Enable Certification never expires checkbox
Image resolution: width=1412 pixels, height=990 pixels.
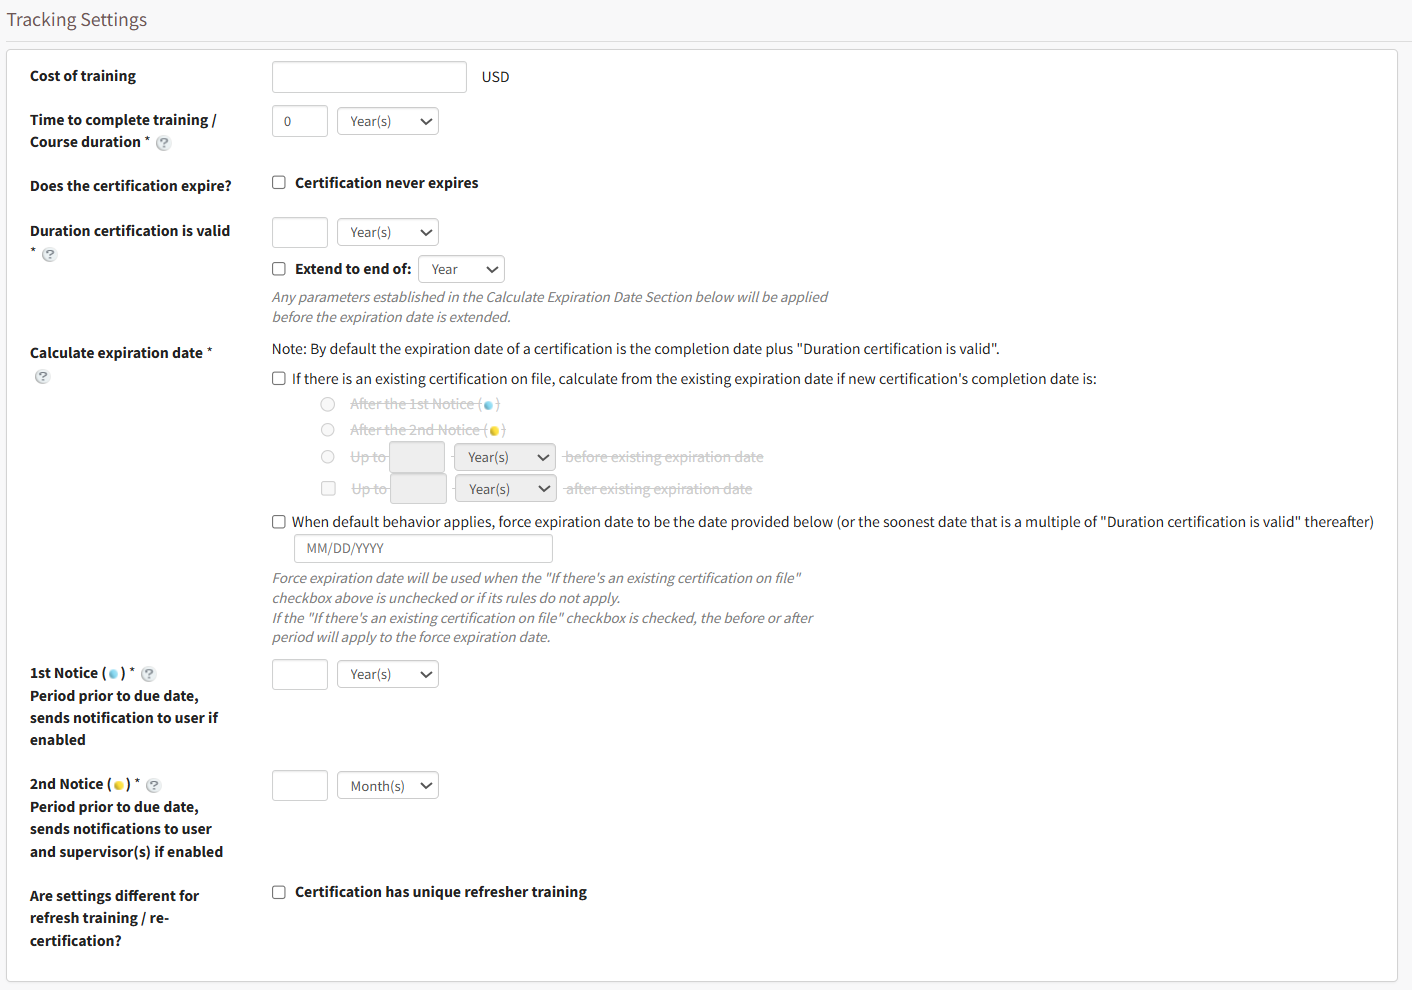[279, 183]
